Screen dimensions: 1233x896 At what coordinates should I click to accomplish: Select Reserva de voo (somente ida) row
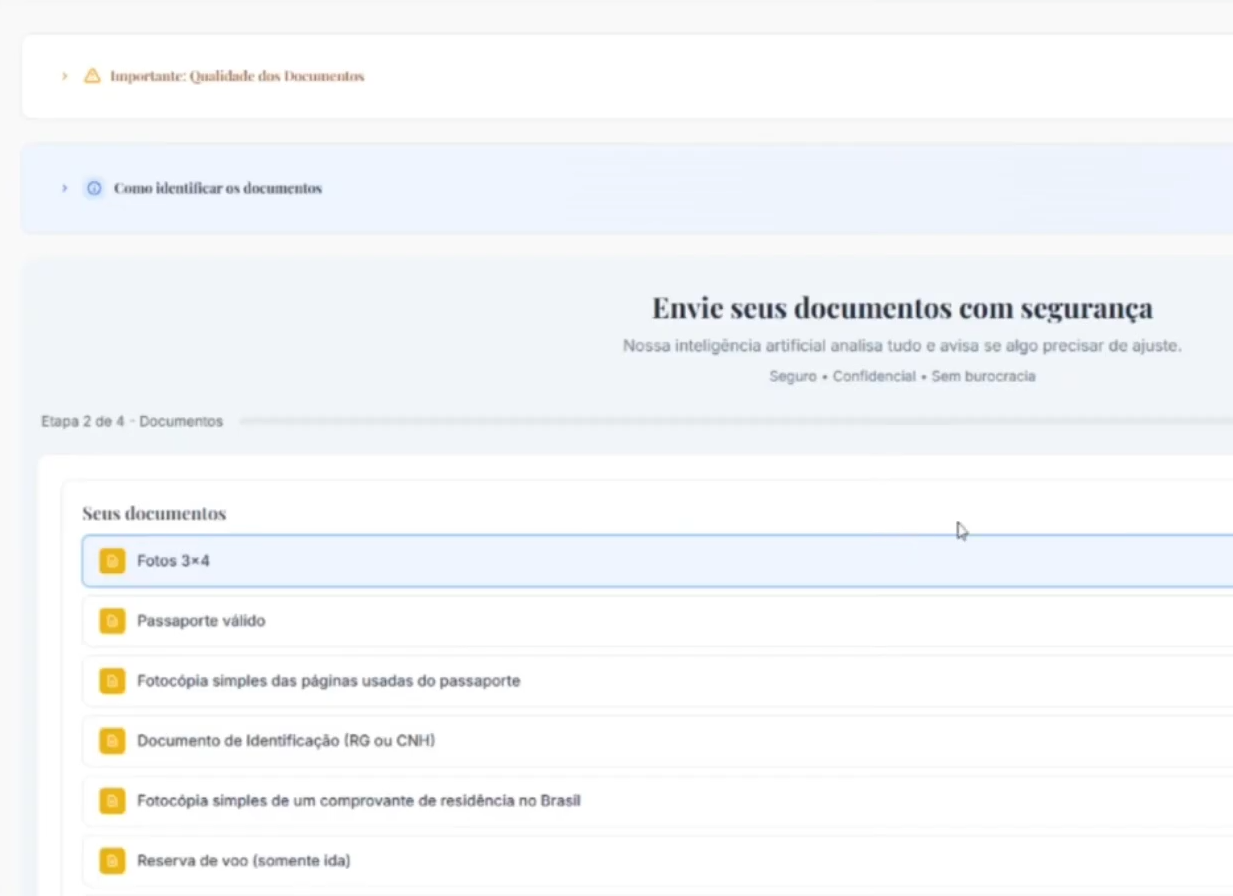point(657,861)
